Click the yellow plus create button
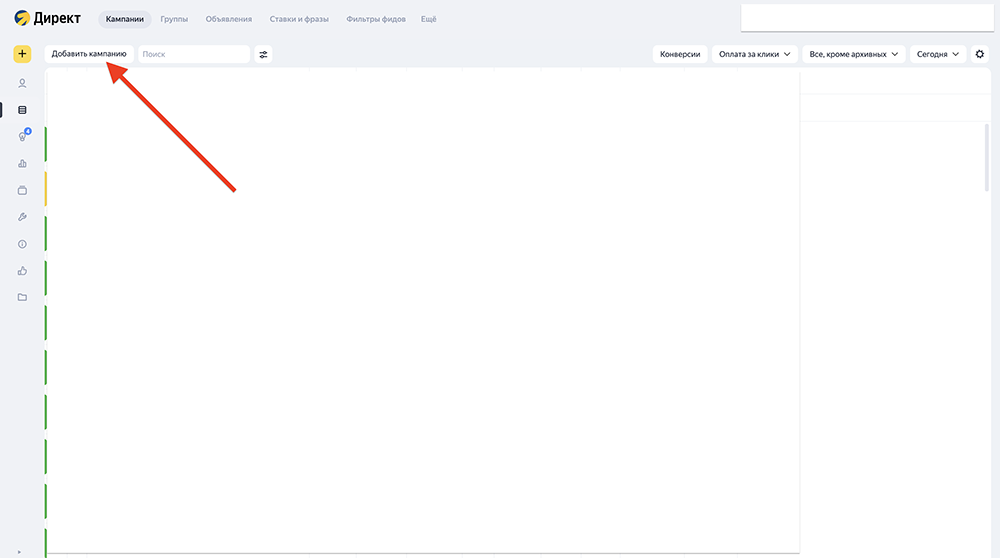1000x558 pixels. pos(22,54)
